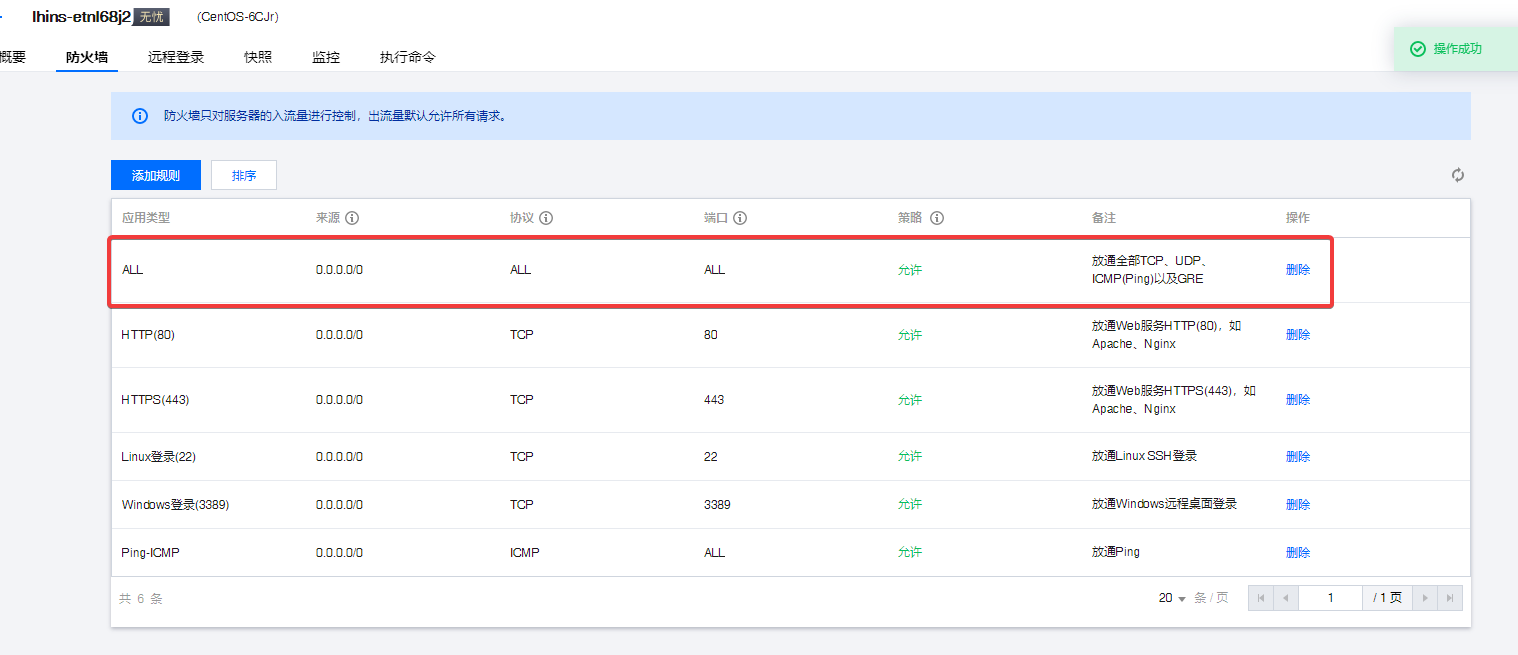Delete the Windows登录(3389) rule
The image size is (1518, 655).
coord(1298,504)
